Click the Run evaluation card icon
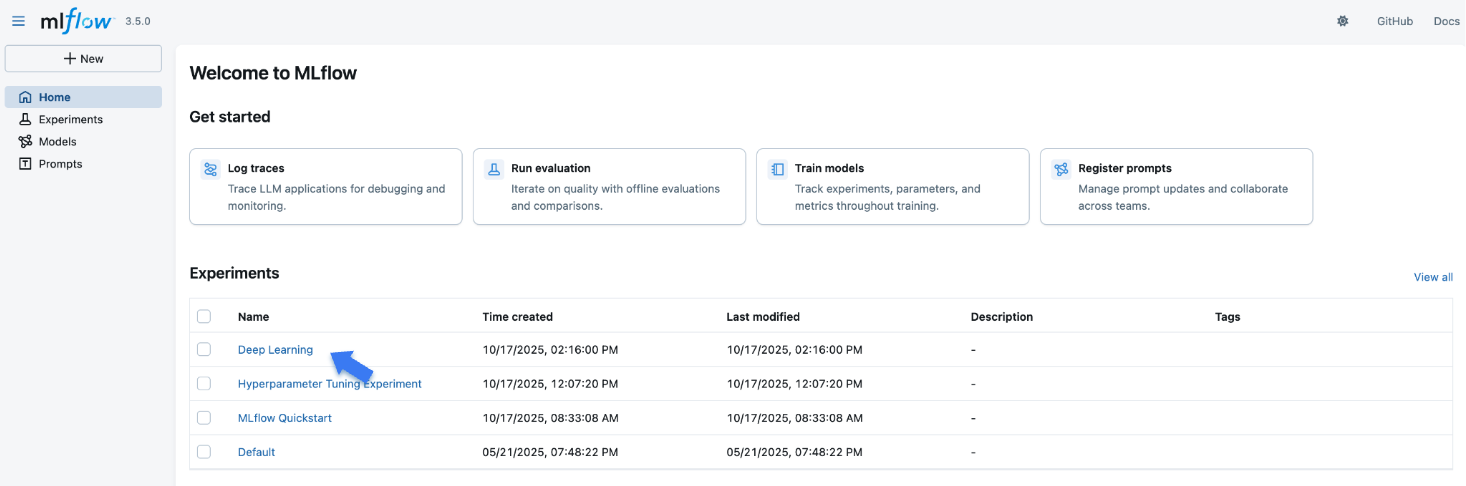This screenshot has height=486, width=1466. pos(494,169)
